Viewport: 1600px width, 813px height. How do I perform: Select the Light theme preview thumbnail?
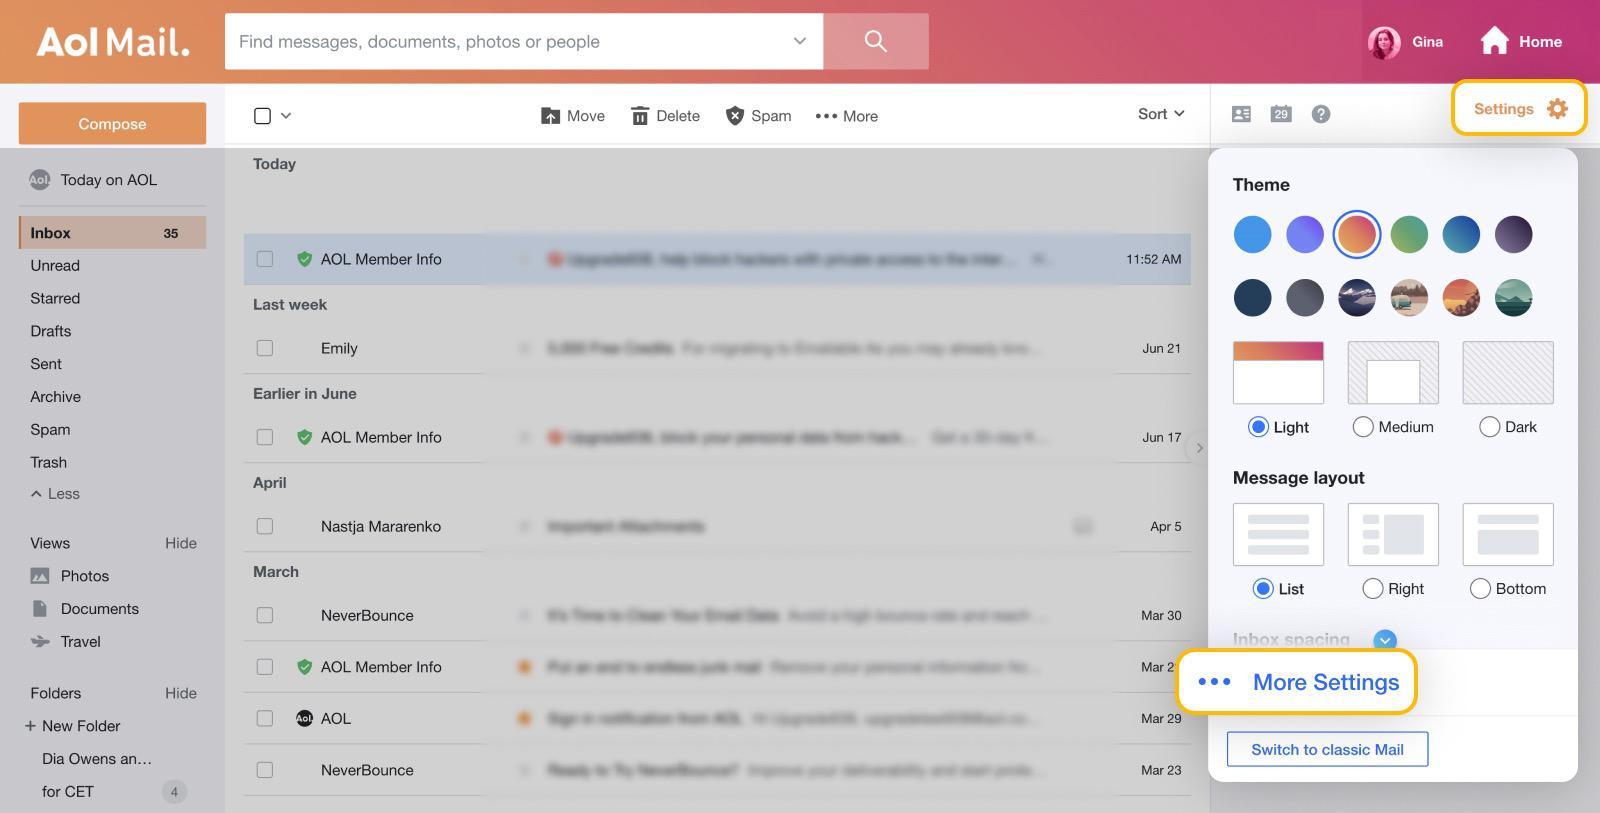pos(1278,373)
